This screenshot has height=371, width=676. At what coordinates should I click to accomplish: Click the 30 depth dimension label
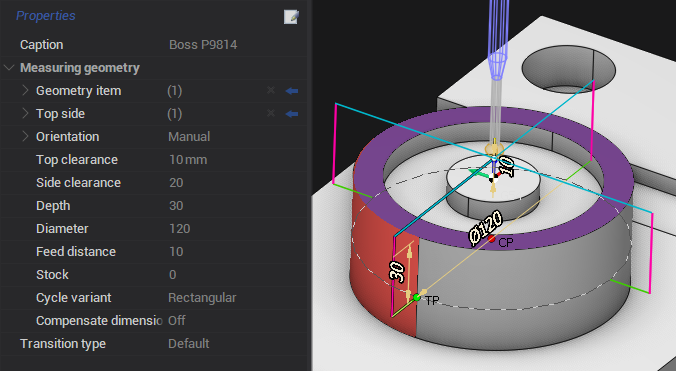[397, 272]
